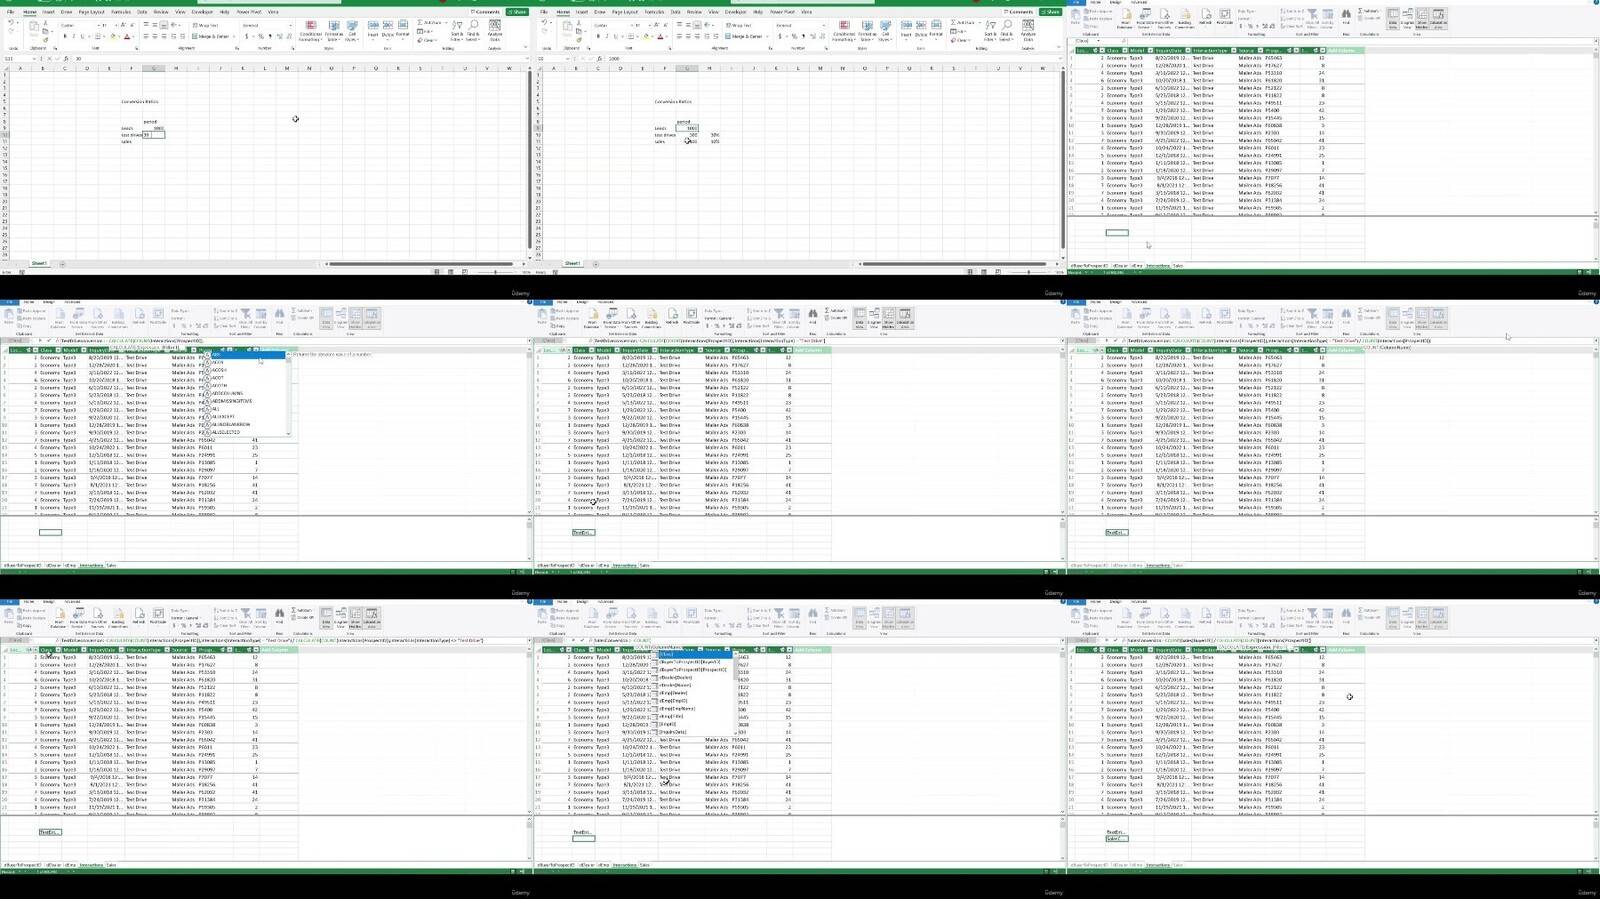Open InteractionType column filter in top-right Power Pivot frame

click(1234, 50)
